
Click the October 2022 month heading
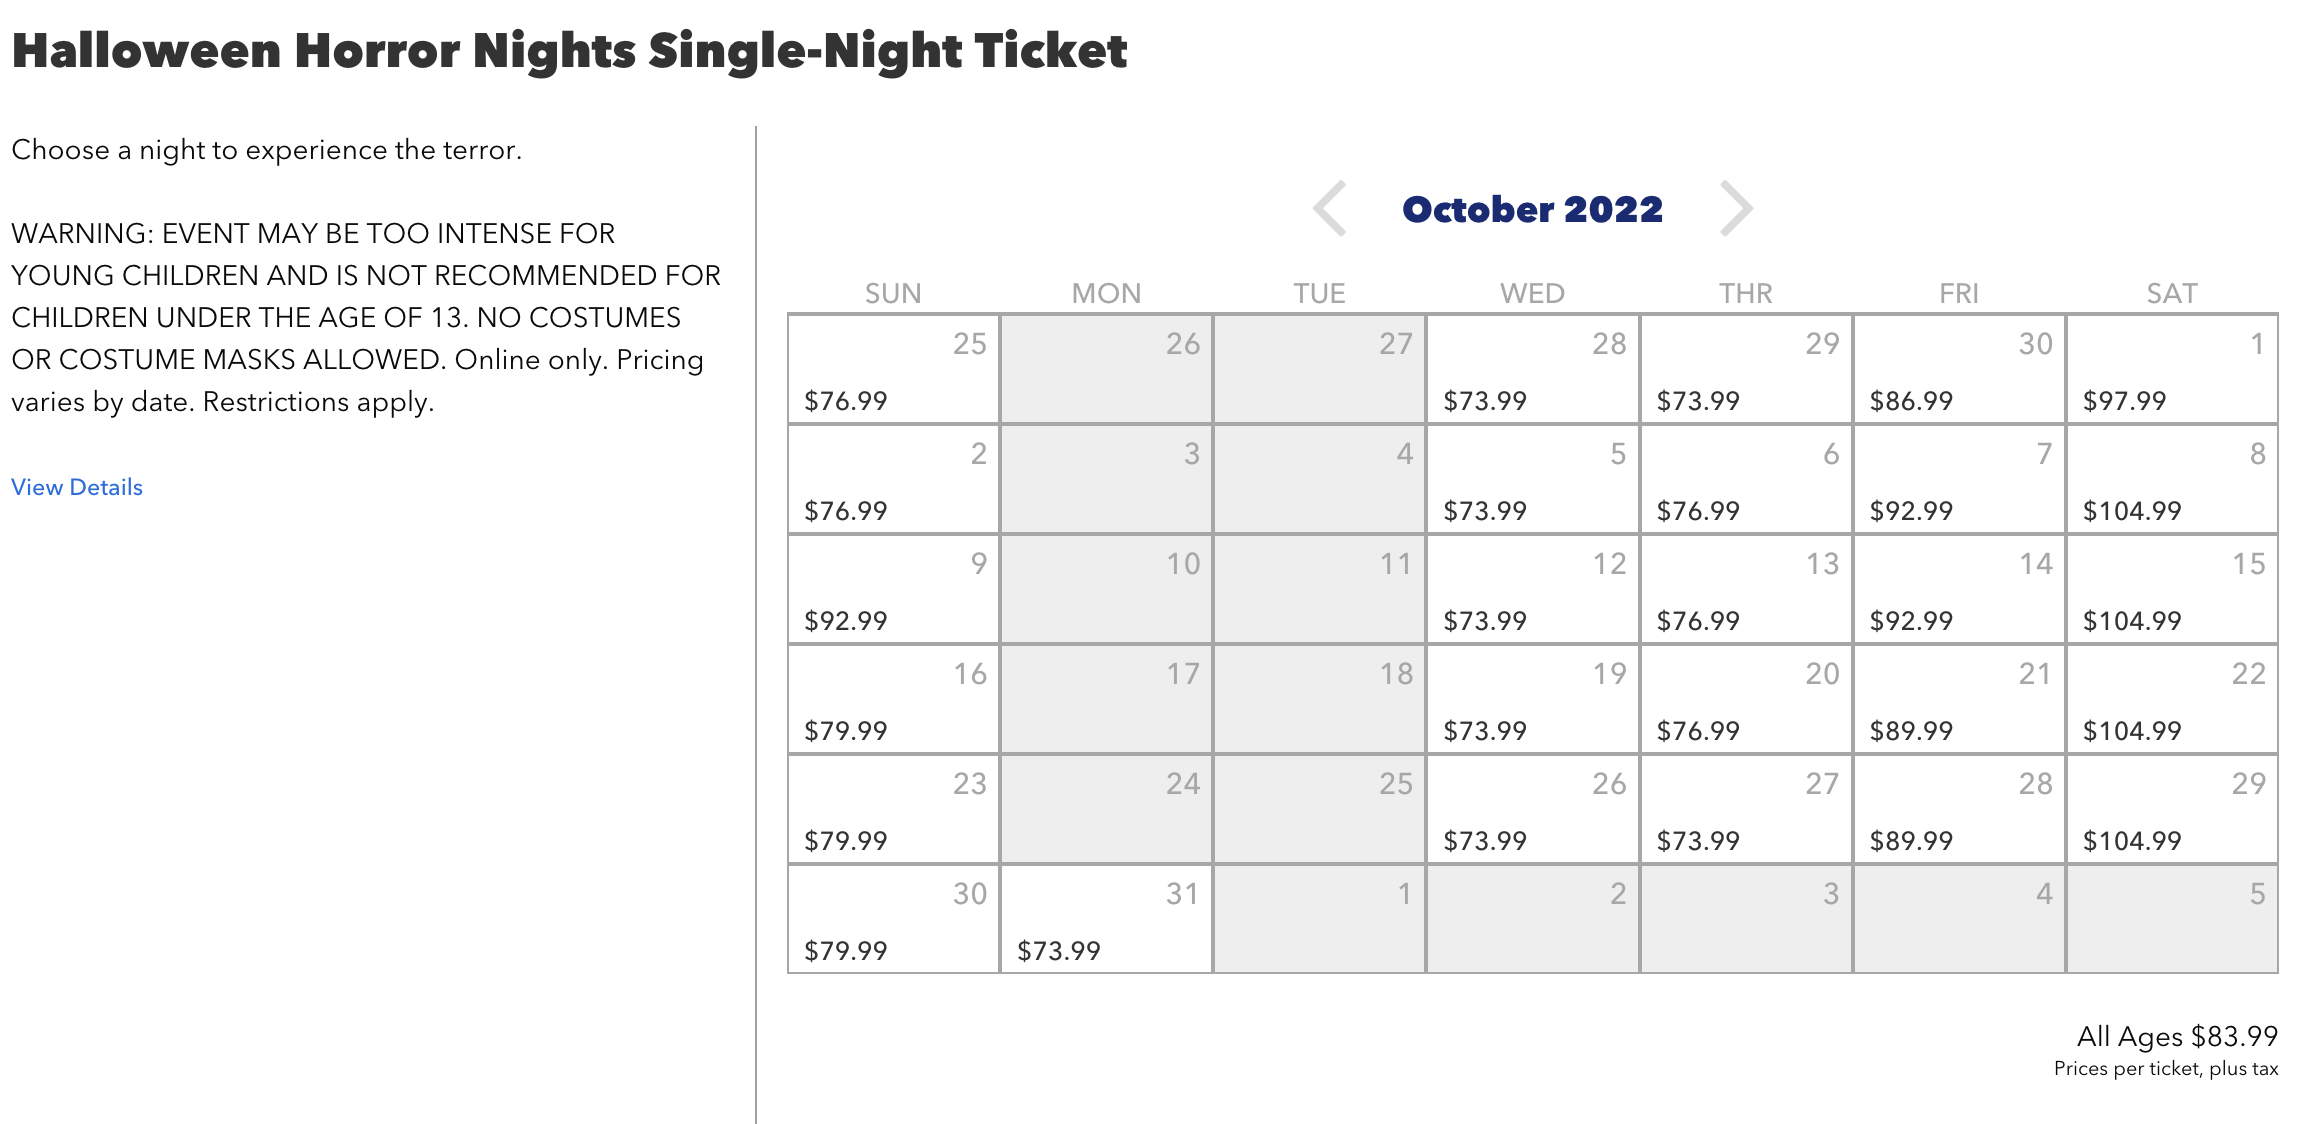coord(1532,209)
